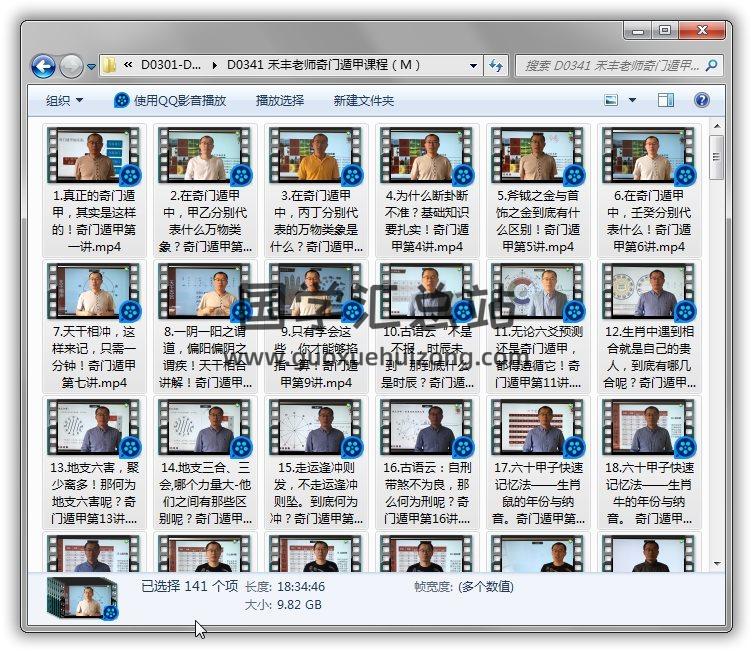Viewport: 753px width, 653px height.
Task: Click the folder icon in address bar
Action: [x=111, y=66]
